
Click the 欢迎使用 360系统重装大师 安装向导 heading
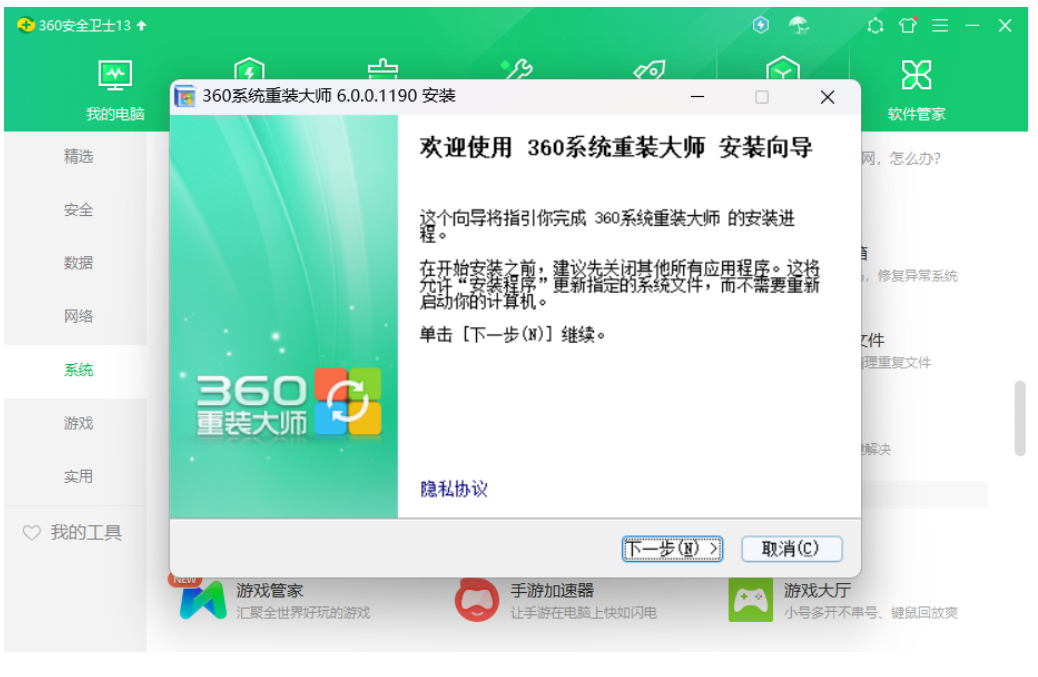pos(616,147)
